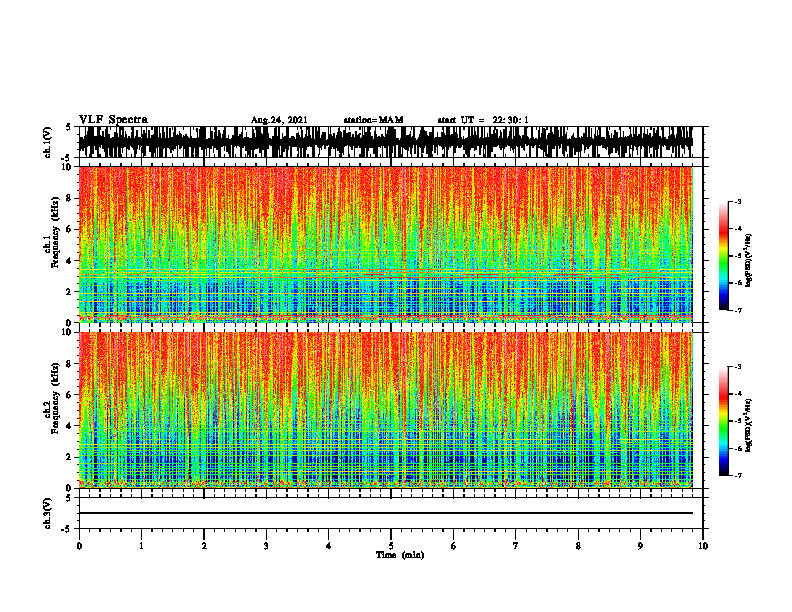Click time axis tick label "9"
Image resolution: width=792 pixels, height=612 pixels.
640,546
